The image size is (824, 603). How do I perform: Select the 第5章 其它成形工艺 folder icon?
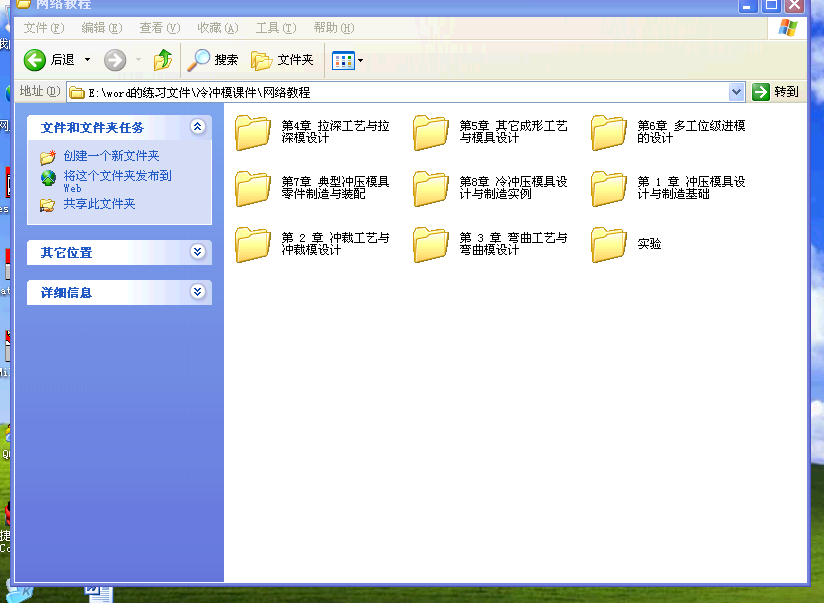pyautogui.click(x=431, y=132)
